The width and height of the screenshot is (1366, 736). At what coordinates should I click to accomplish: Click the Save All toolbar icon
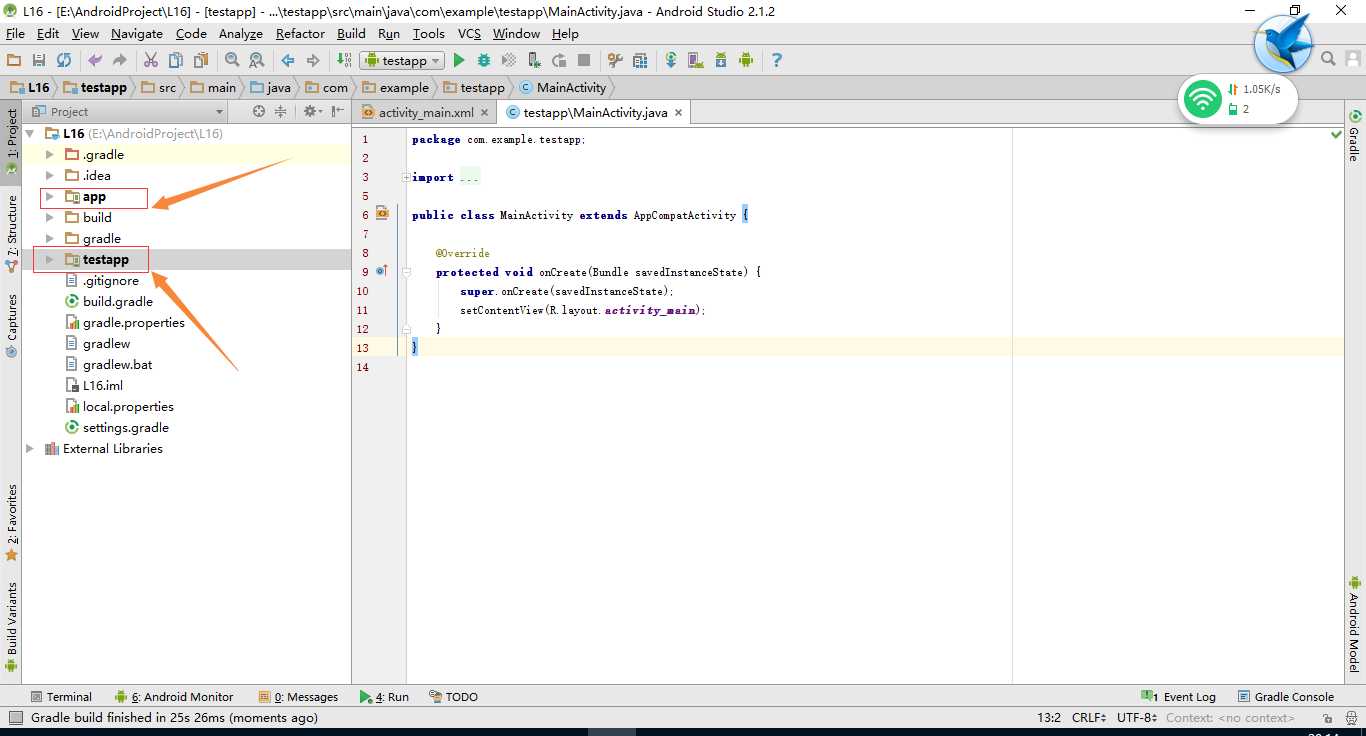[x=39, y=60]
